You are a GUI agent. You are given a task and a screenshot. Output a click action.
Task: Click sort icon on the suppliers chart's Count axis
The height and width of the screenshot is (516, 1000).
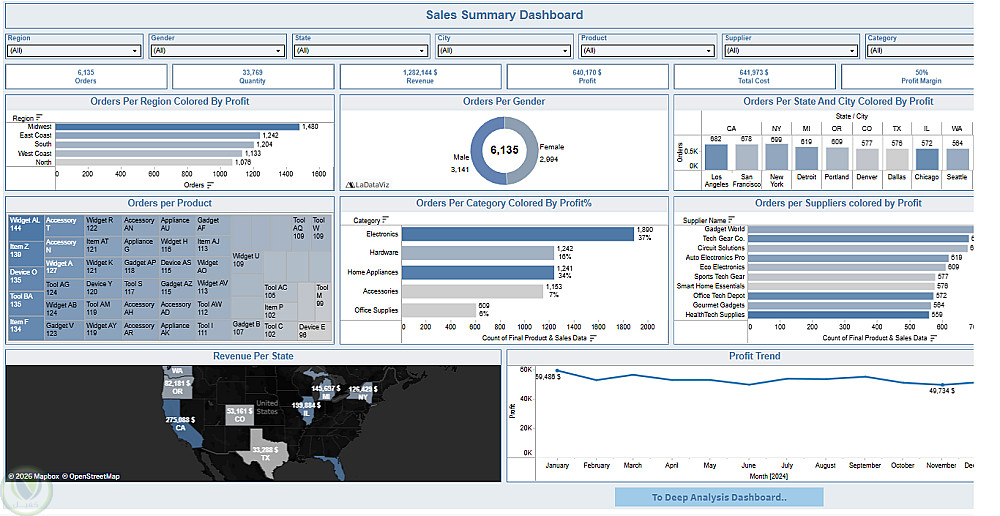934,338
